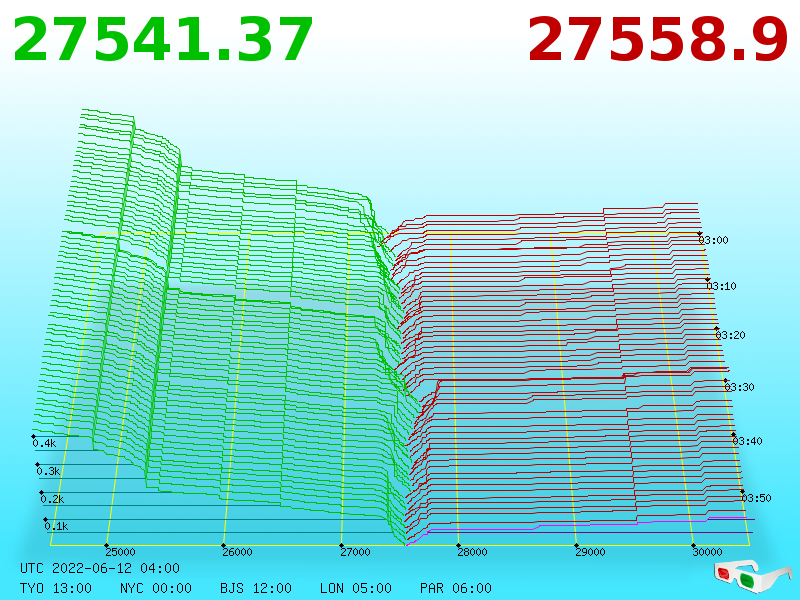This screenshot has height=600, width=800.
Task: Click the BJS 12:00 time
Action: pos(256,588)
